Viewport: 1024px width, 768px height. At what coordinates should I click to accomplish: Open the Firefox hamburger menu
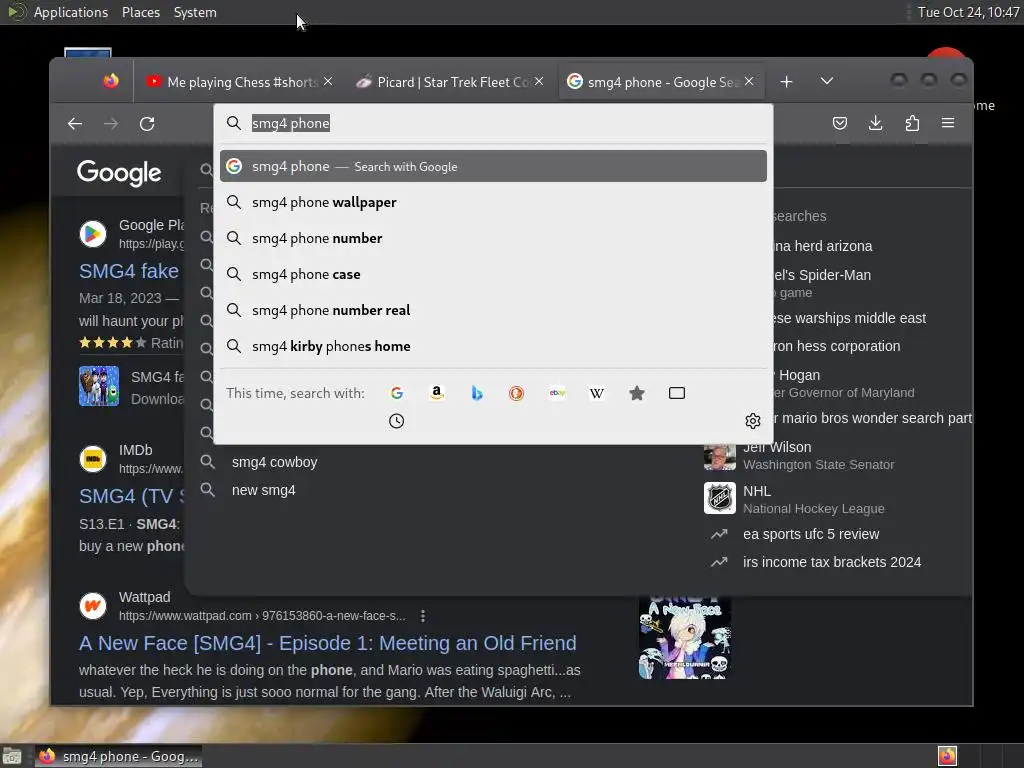(x=948, y=123)
